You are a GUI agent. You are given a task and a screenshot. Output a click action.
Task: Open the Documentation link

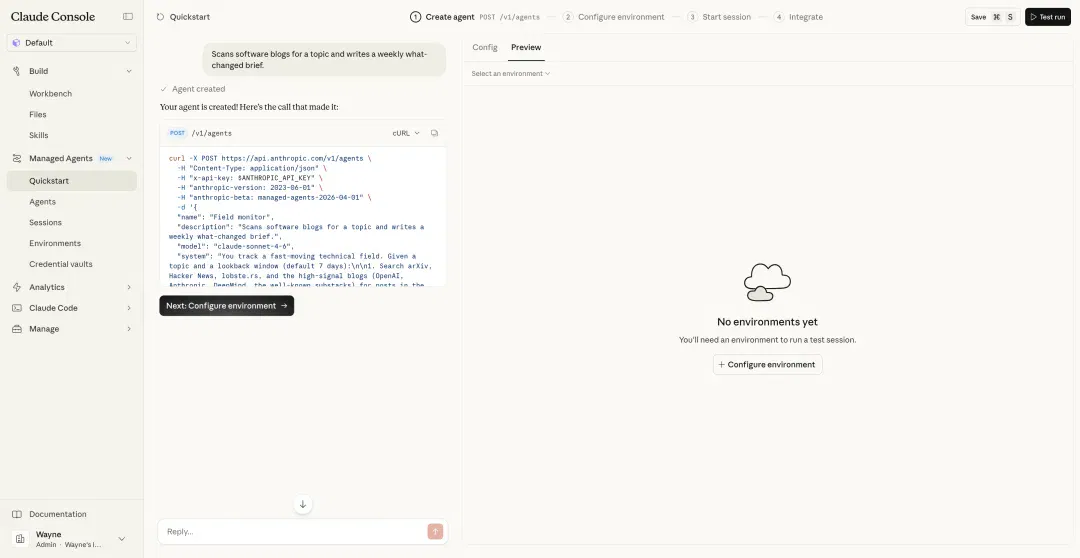(58, 514)
